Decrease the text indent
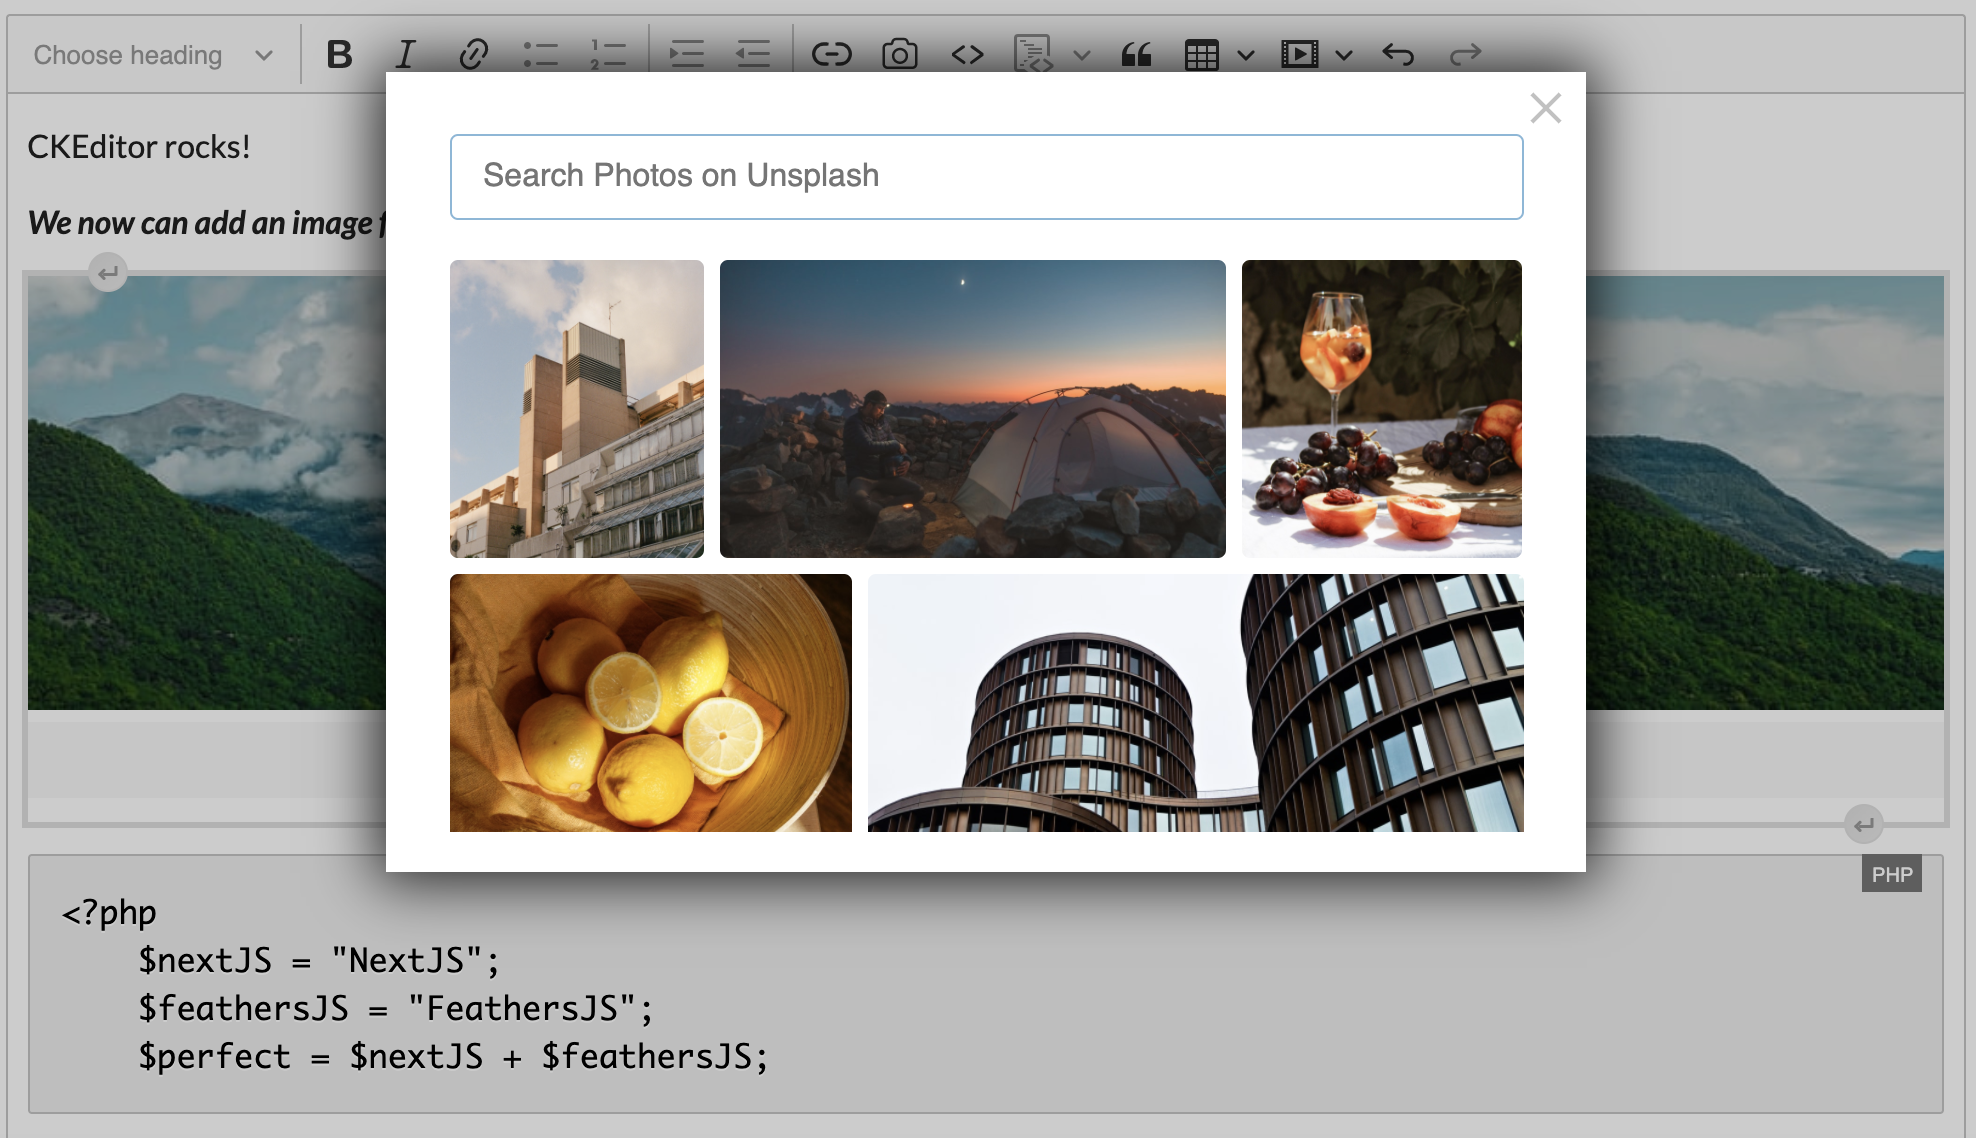 [x=753, y=54]
